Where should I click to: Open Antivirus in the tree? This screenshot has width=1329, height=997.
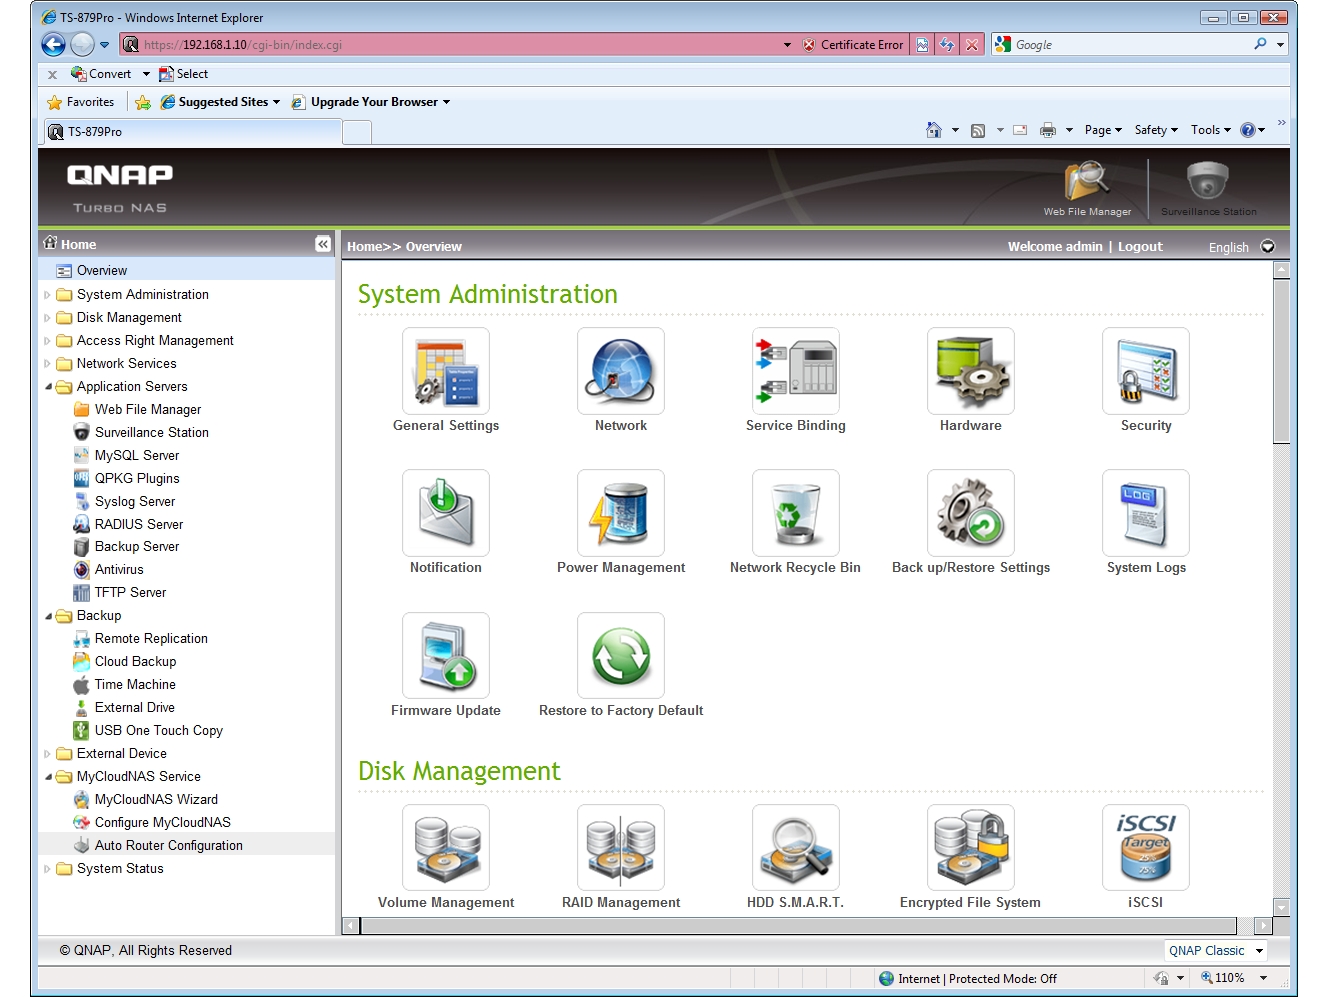[x=119, y=570]
